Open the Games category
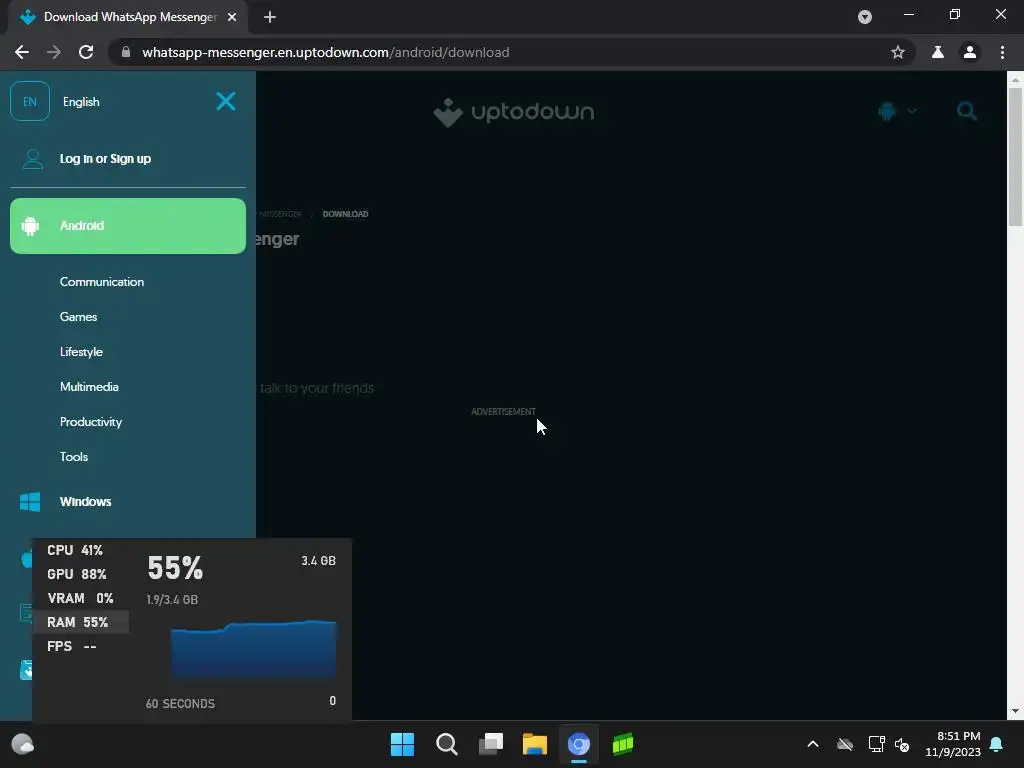This screenshot has height=768, width=1024. point(78,317)
